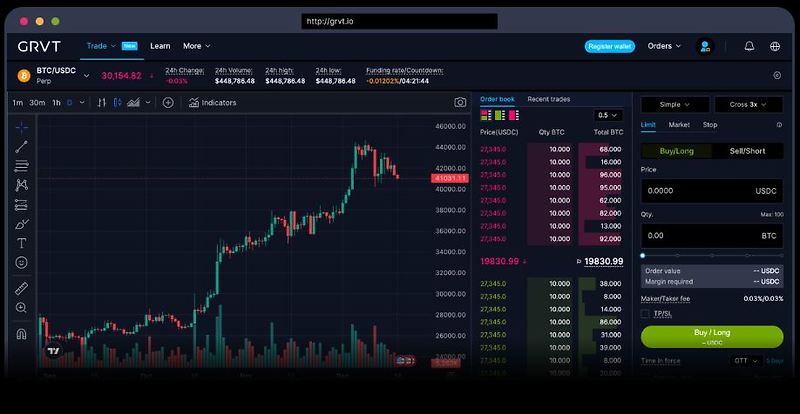Switch to Recent trades tab

click(549, 99)
